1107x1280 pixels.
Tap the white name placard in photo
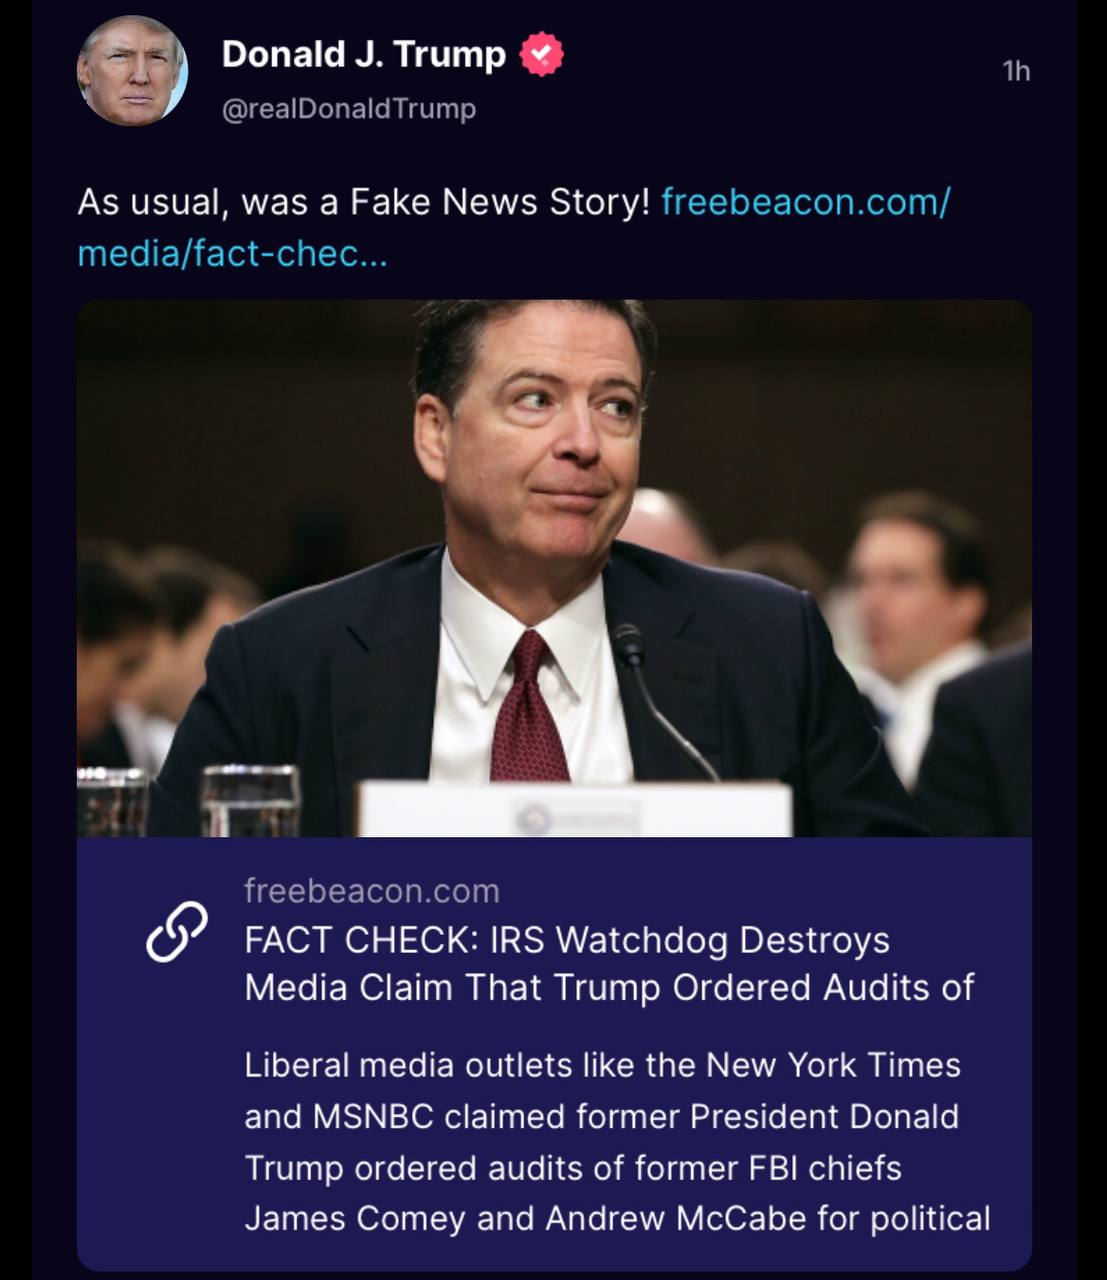pos(575,810)
